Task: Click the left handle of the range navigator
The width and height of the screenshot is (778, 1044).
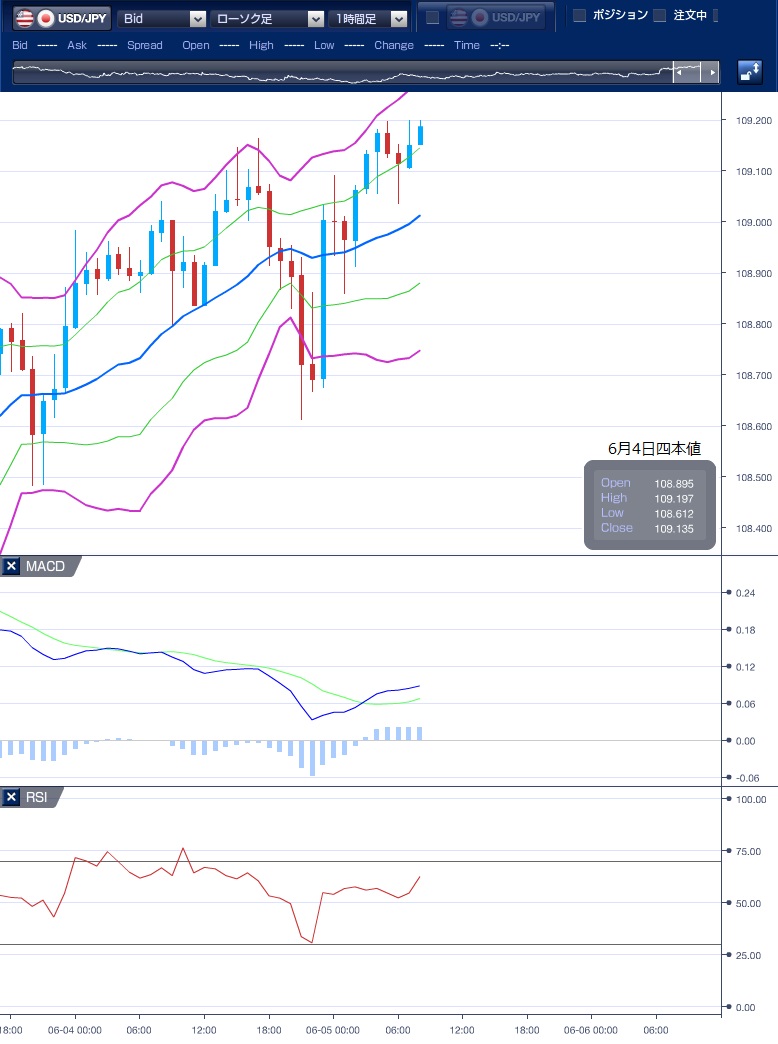Action: point(679,72)
